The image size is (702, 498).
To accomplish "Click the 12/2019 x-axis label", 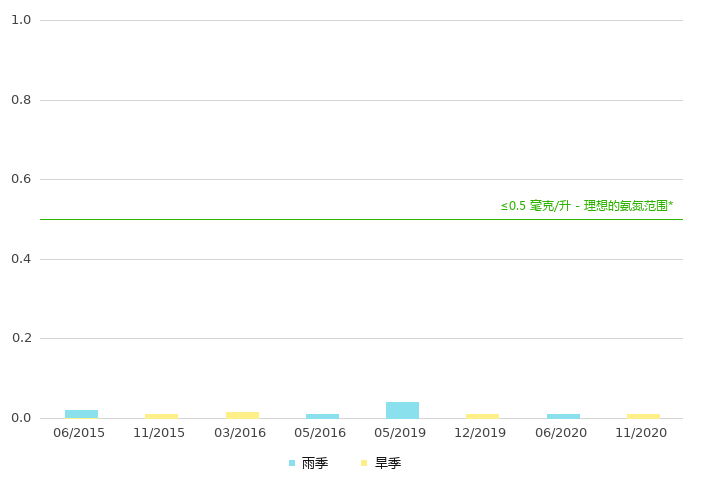I will [480, 433].
